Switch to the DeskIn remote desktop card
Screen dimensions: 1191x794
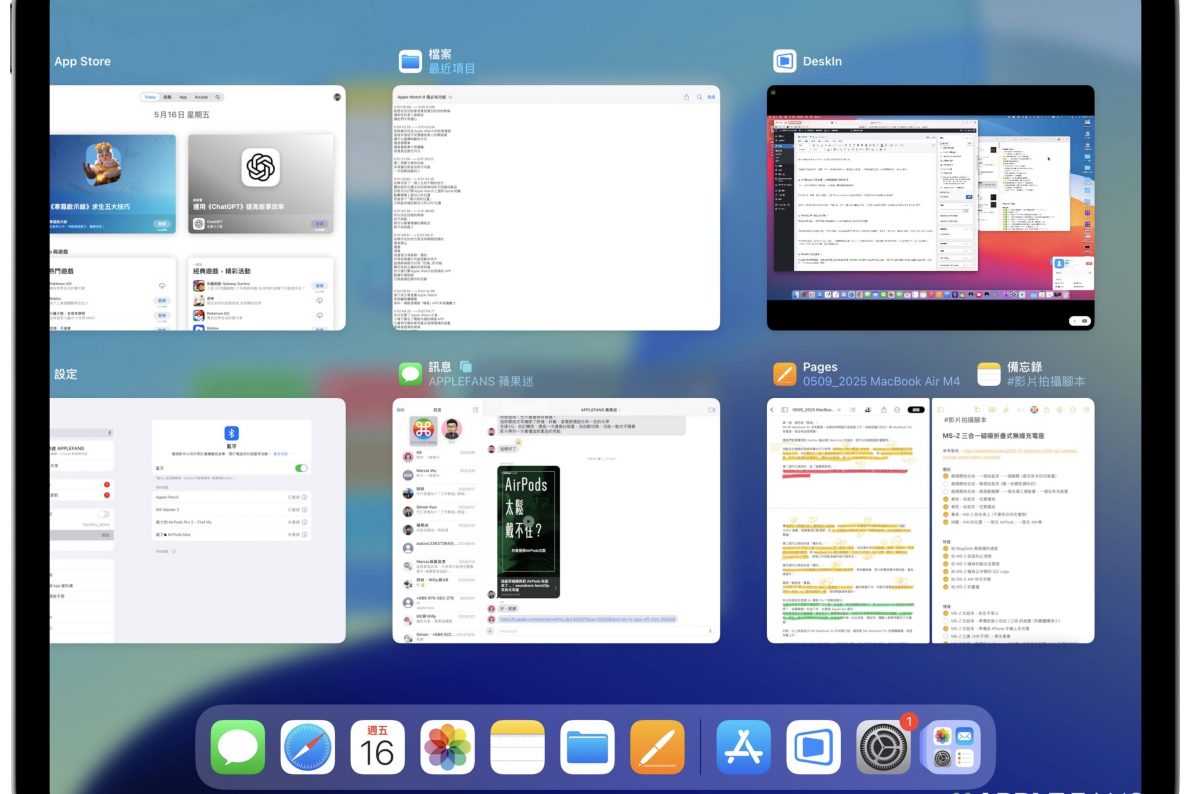pos(930,207)
